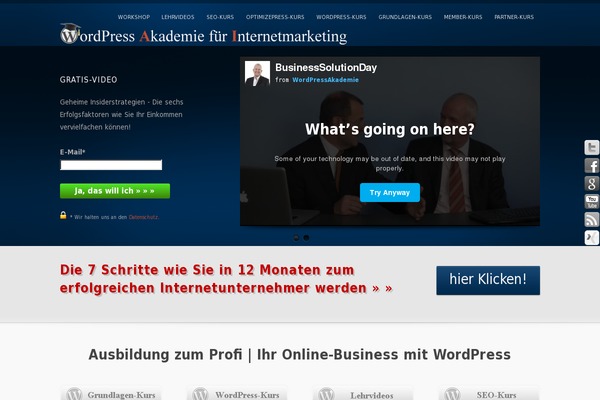
Task: Click the padlock icon near Datenschutz note
Action: [63, 215]
